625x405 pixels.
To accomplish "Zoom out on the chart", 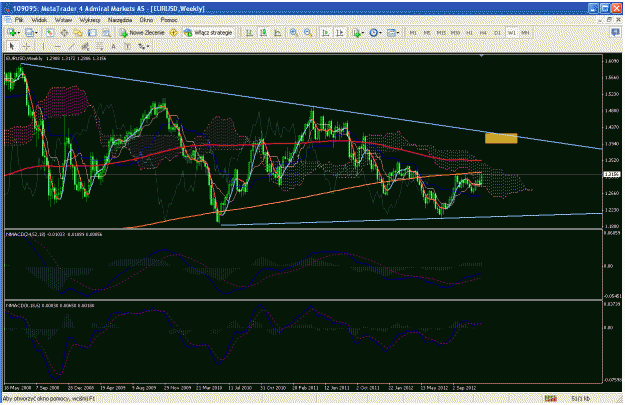I will click(308, 33).
